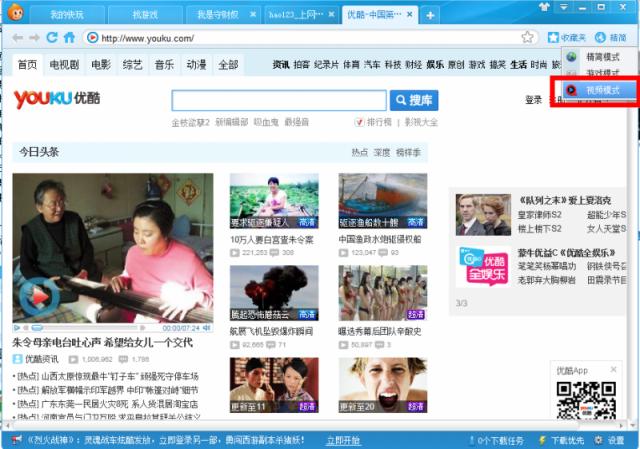Screen dimensions: 640x449
Task: Click the 热点 filter in 今日头条
Action: 360,152
